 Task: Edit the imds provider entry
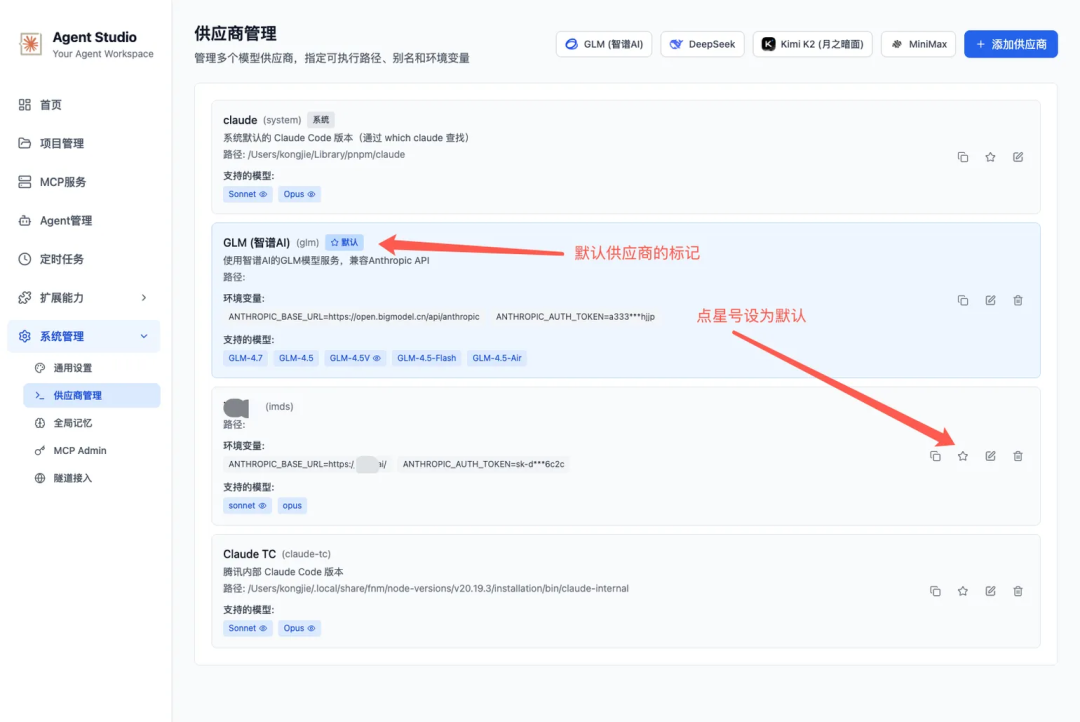[x=990, y=456]
